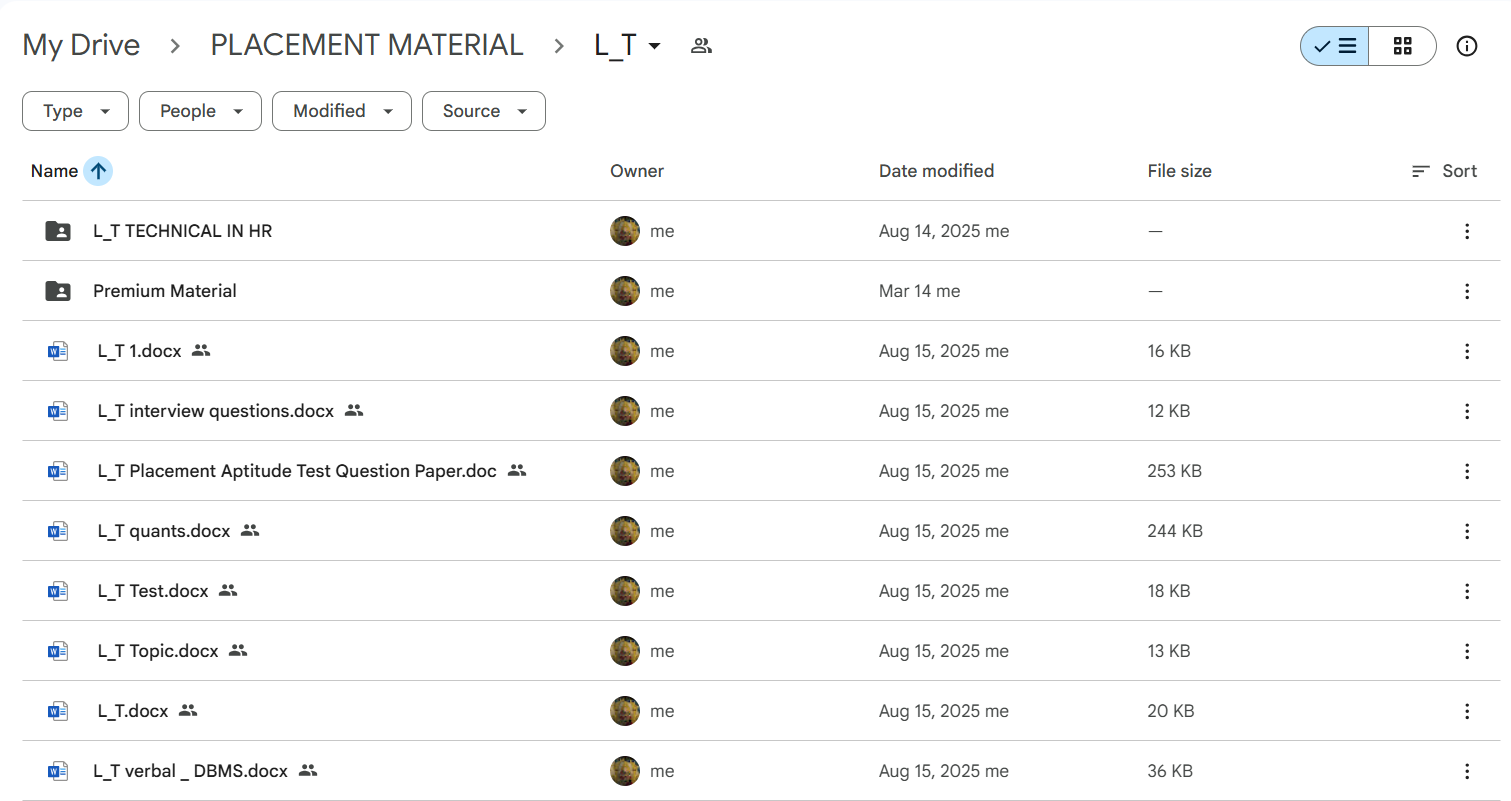Screen dimensions: 1511x801
Task: Select the file L_T Test.docx
Action: click(x=153, y=591)
